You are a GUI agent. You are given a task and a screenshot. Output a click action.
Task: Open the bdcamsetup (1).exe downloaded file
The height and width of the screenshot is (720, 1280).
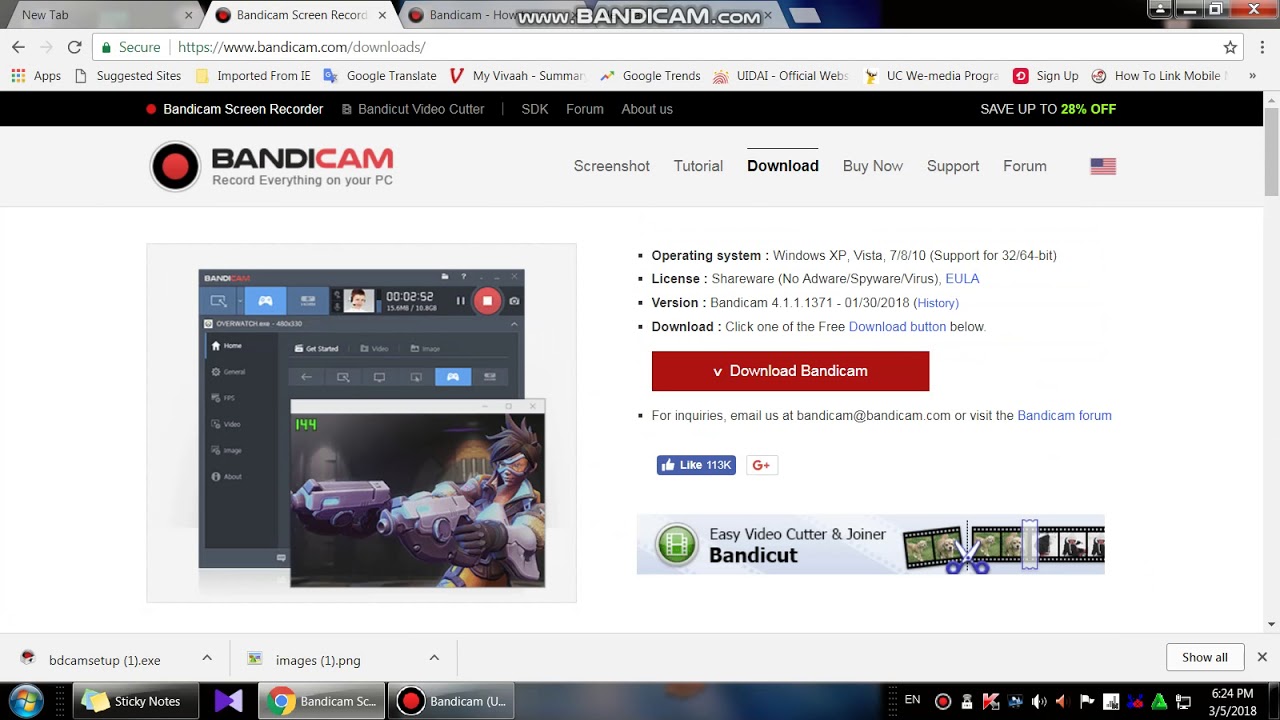point(104,660)
